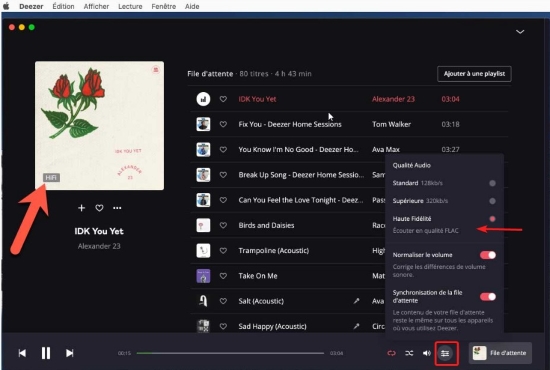The width and height of the screenshot is (550, 370).
Task: Open more options under album cover
Action: [x=117, y=208]
